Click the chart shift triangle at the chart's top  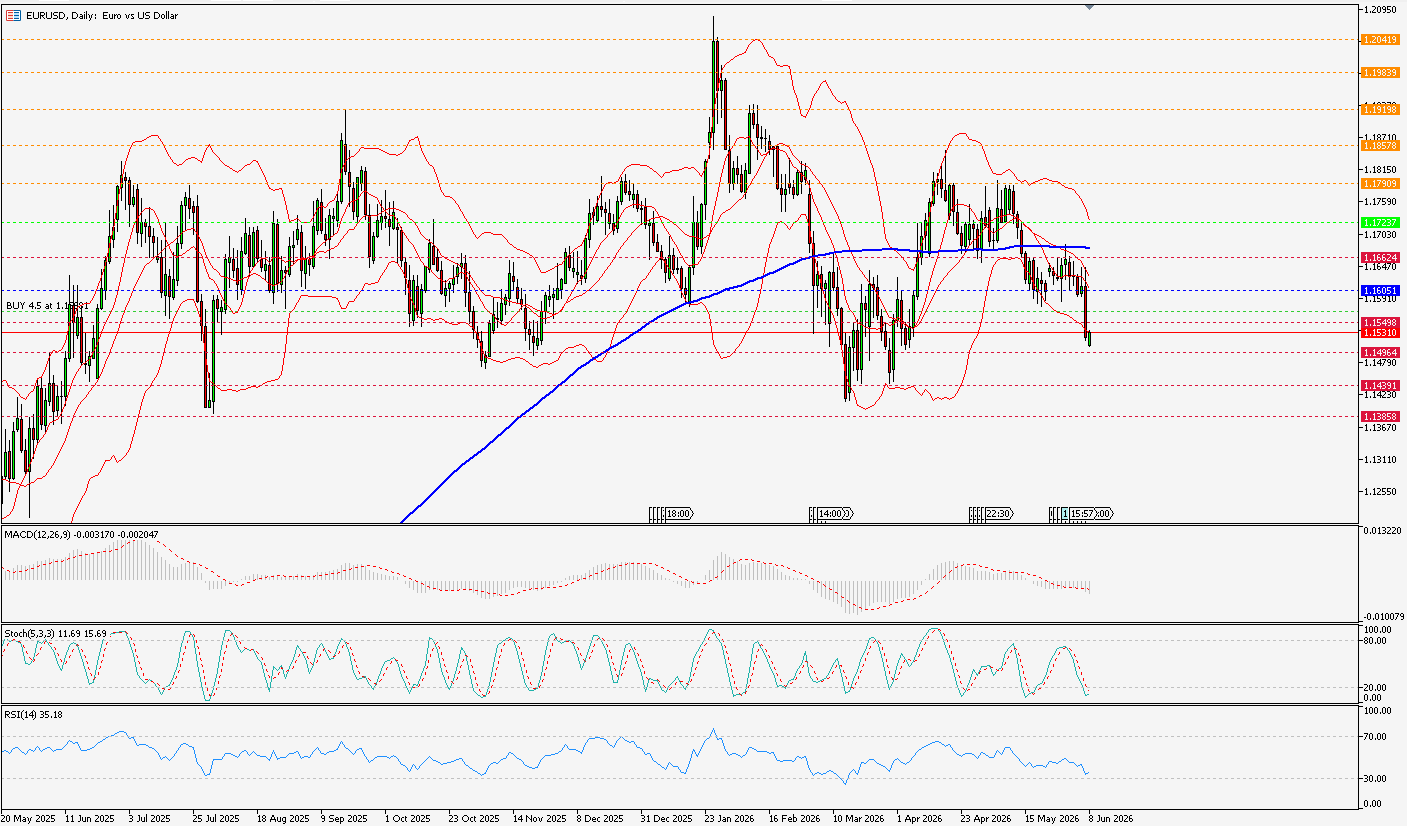pyautogui.click(x=1089, y=7)
